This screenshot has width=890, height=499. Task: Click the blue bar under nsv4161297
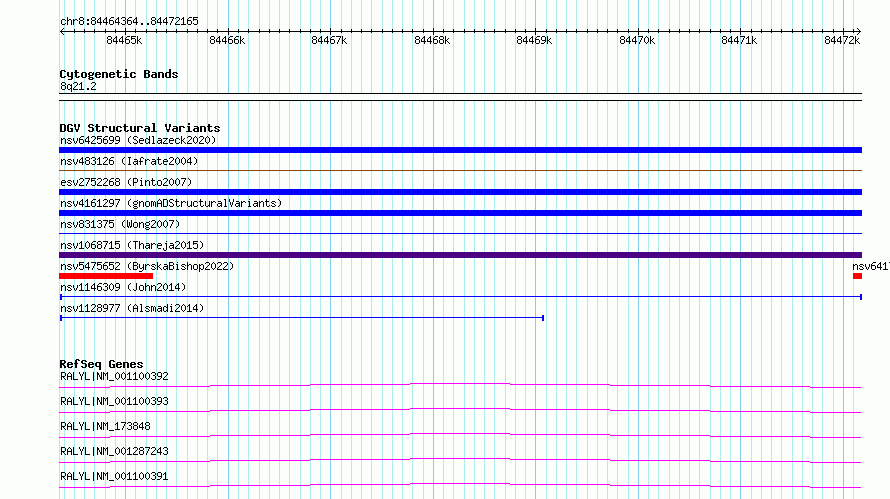pyautogui.click(x=460, y=213)
